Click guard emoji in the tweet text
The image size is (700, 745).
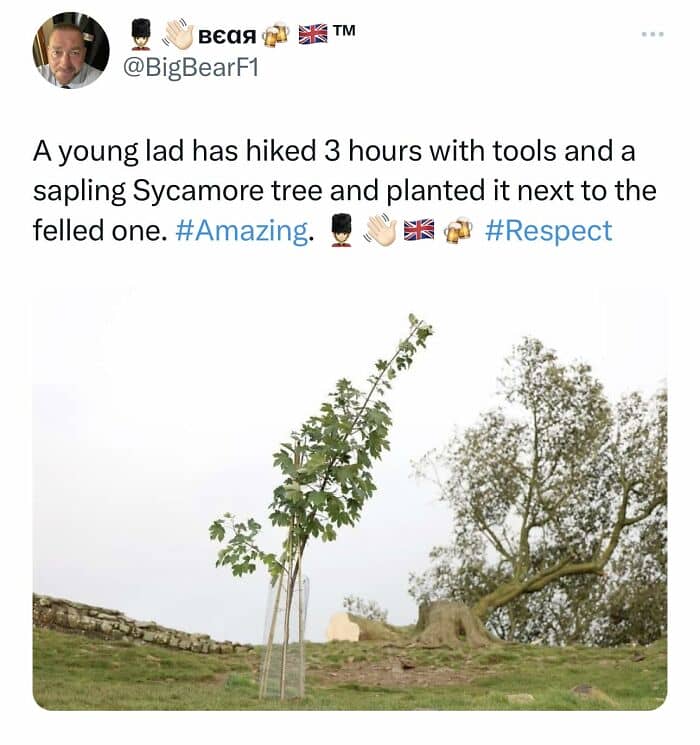tap(341, 231)
